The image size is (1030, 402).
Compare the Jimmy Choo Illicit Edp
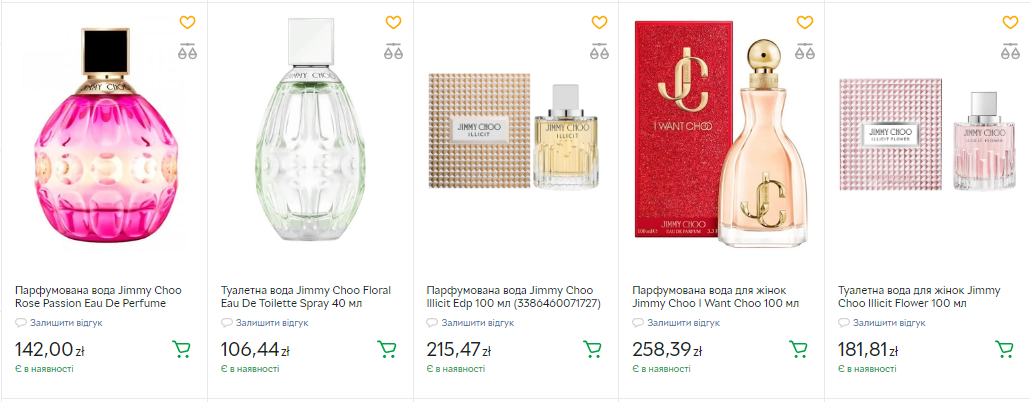[x=599, y=53]
